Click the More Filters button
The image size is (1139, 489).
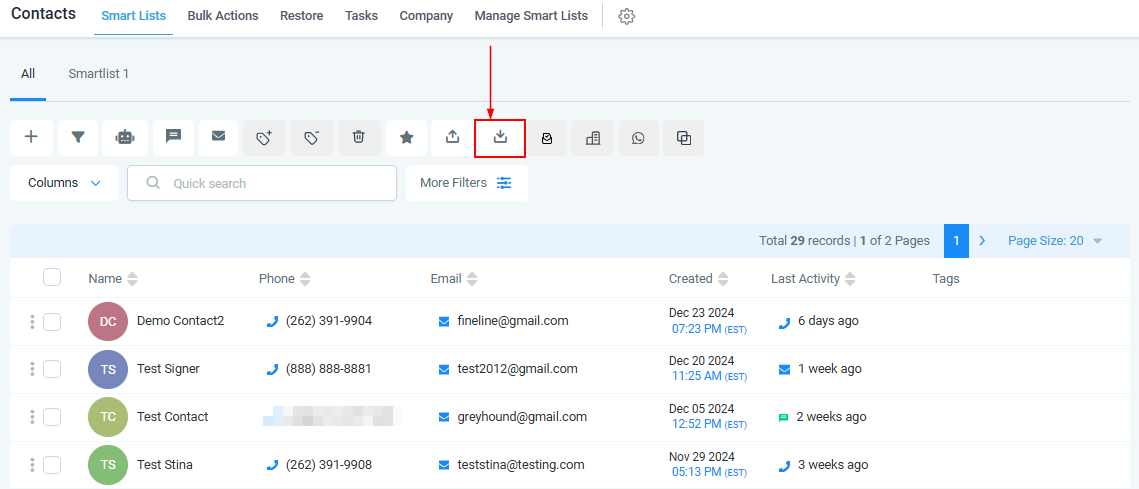(466, 183)
